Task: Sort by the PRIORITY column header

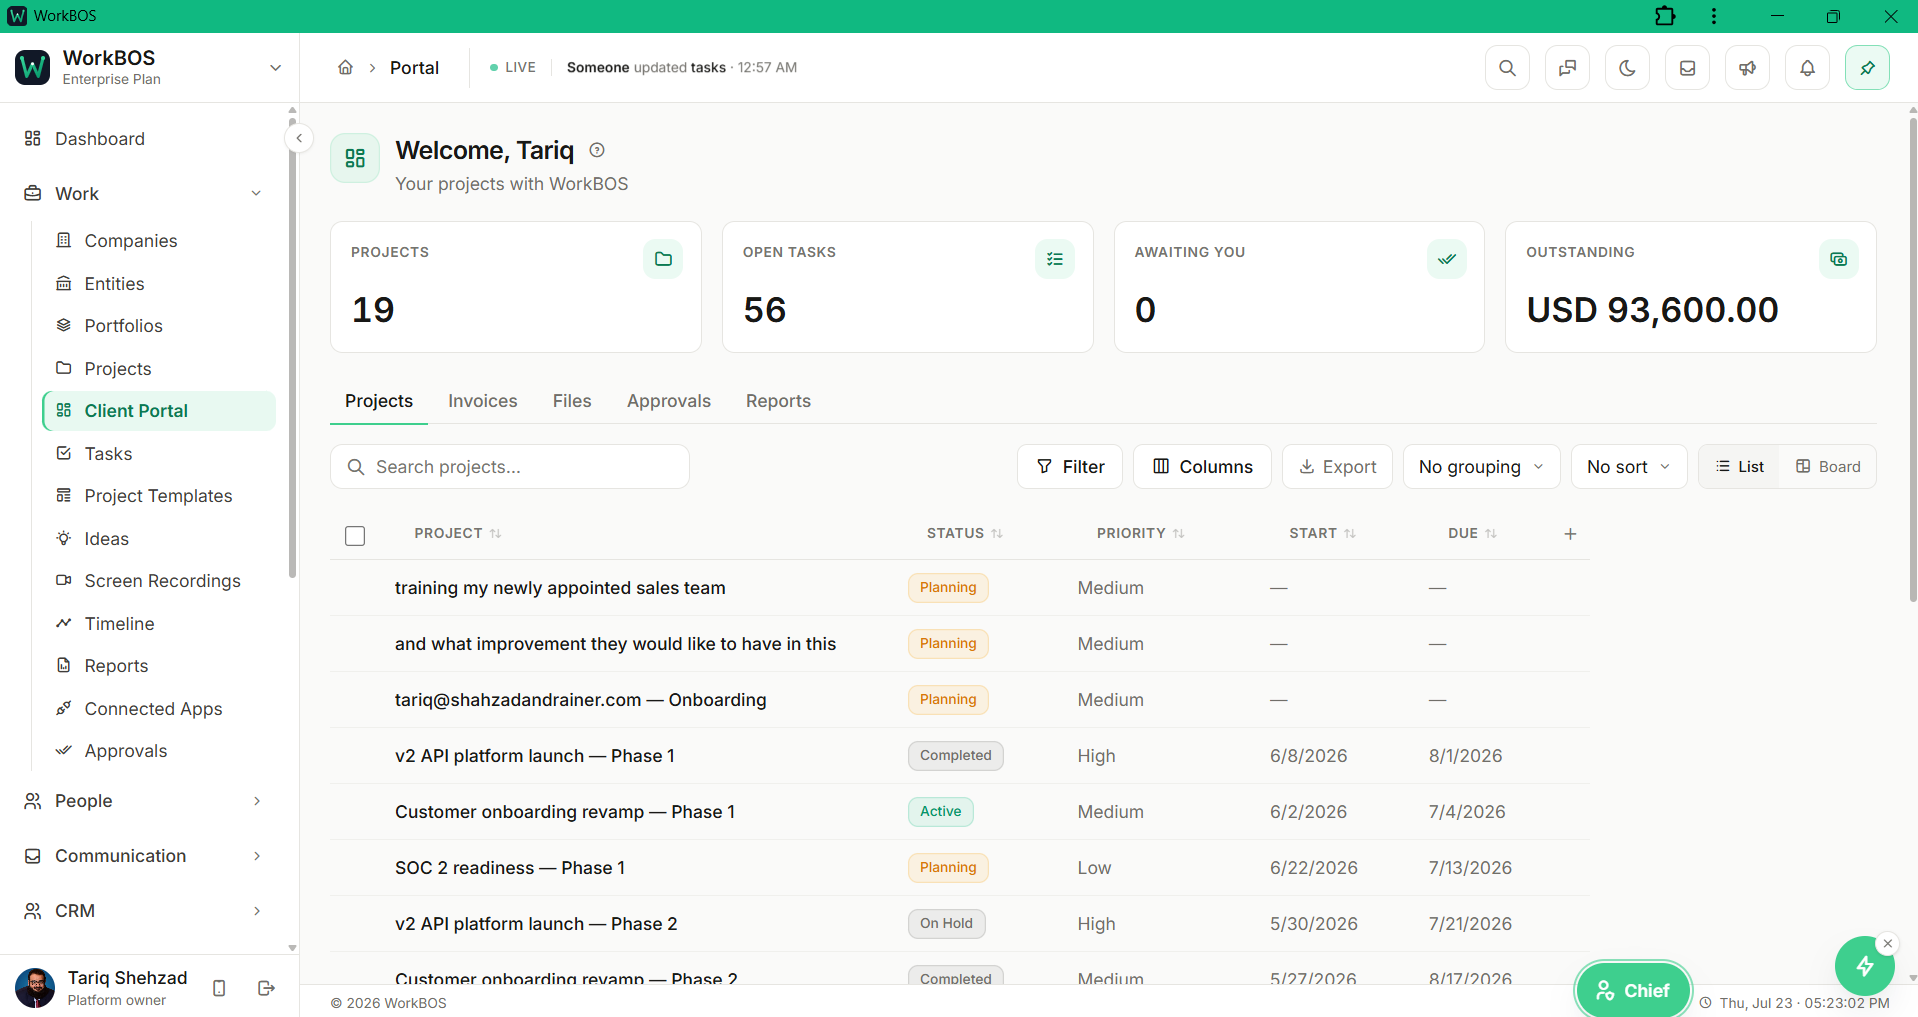Action: point(1140,534)
